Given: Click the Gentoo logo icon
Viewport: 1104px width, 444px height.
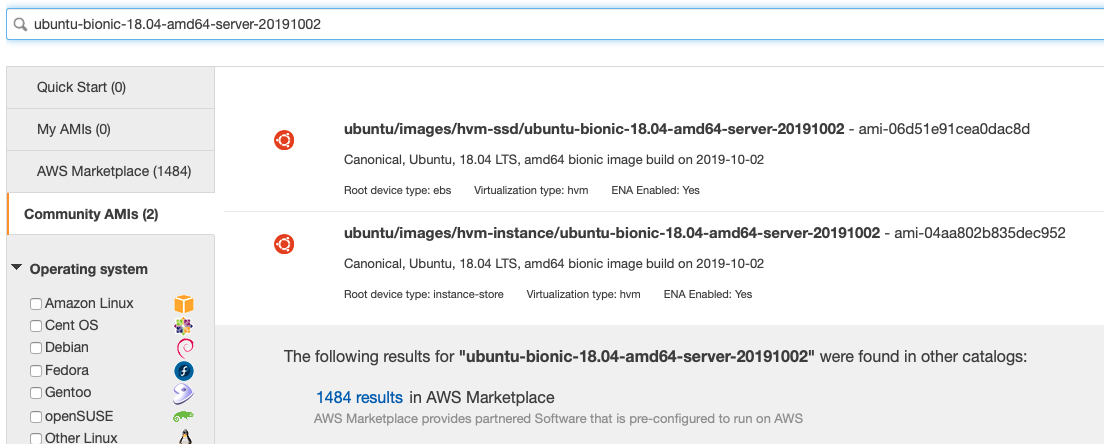Looking at the screenshot, I should click(x=184, y=393).
